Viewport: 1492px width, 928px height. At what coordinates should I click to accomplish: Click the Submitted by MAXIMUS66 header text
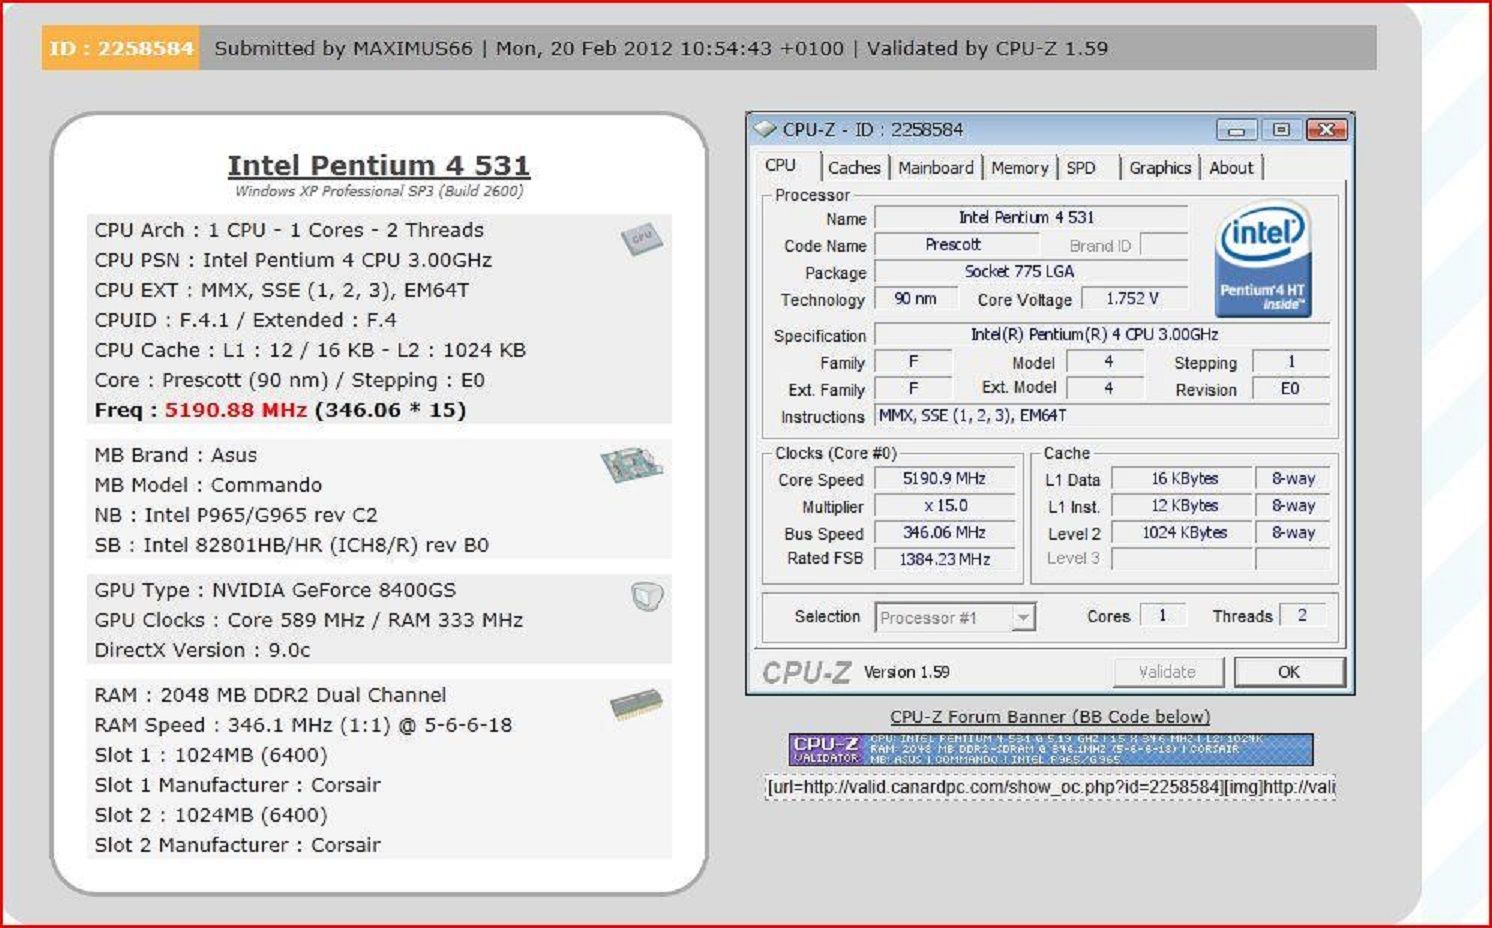pyautogui.click(x=343, y=48)
